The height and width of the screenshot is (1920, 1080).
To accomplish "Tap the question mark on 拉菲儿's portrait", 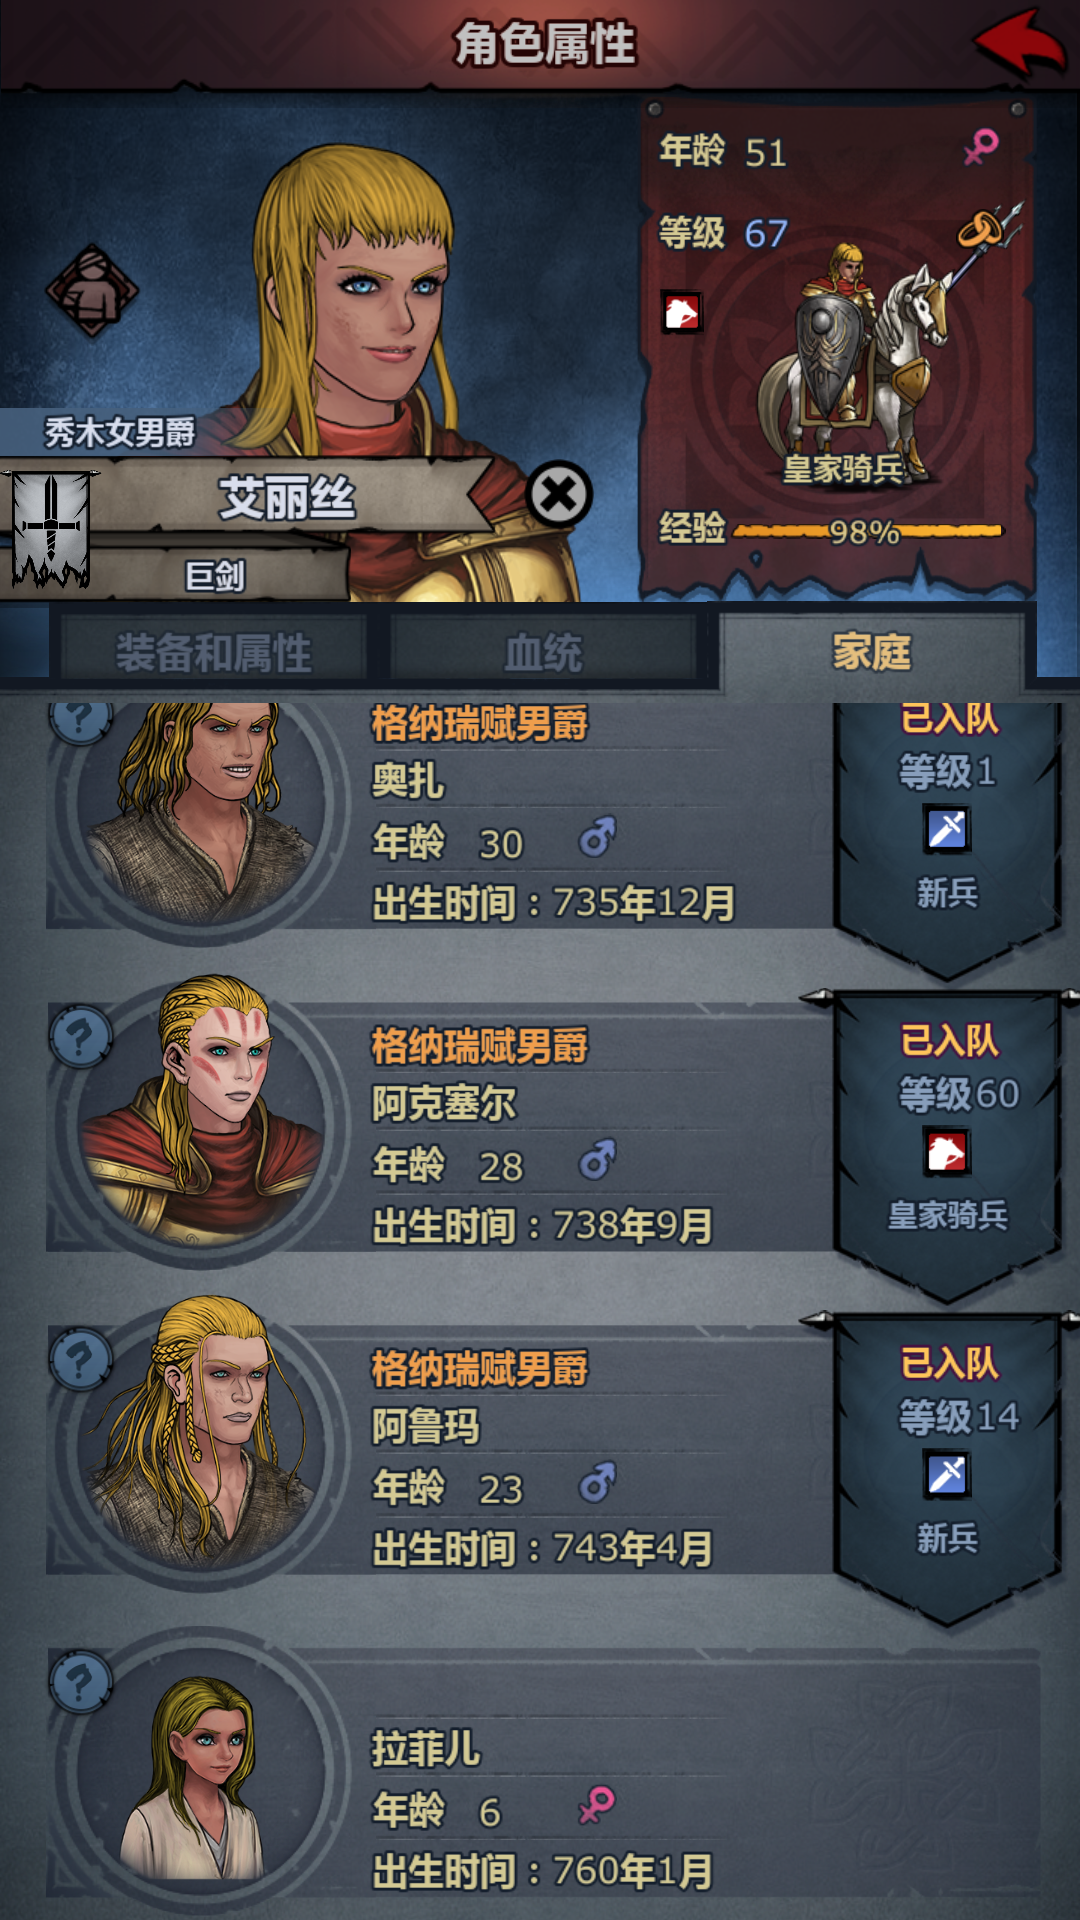I will coord(81,1682).
